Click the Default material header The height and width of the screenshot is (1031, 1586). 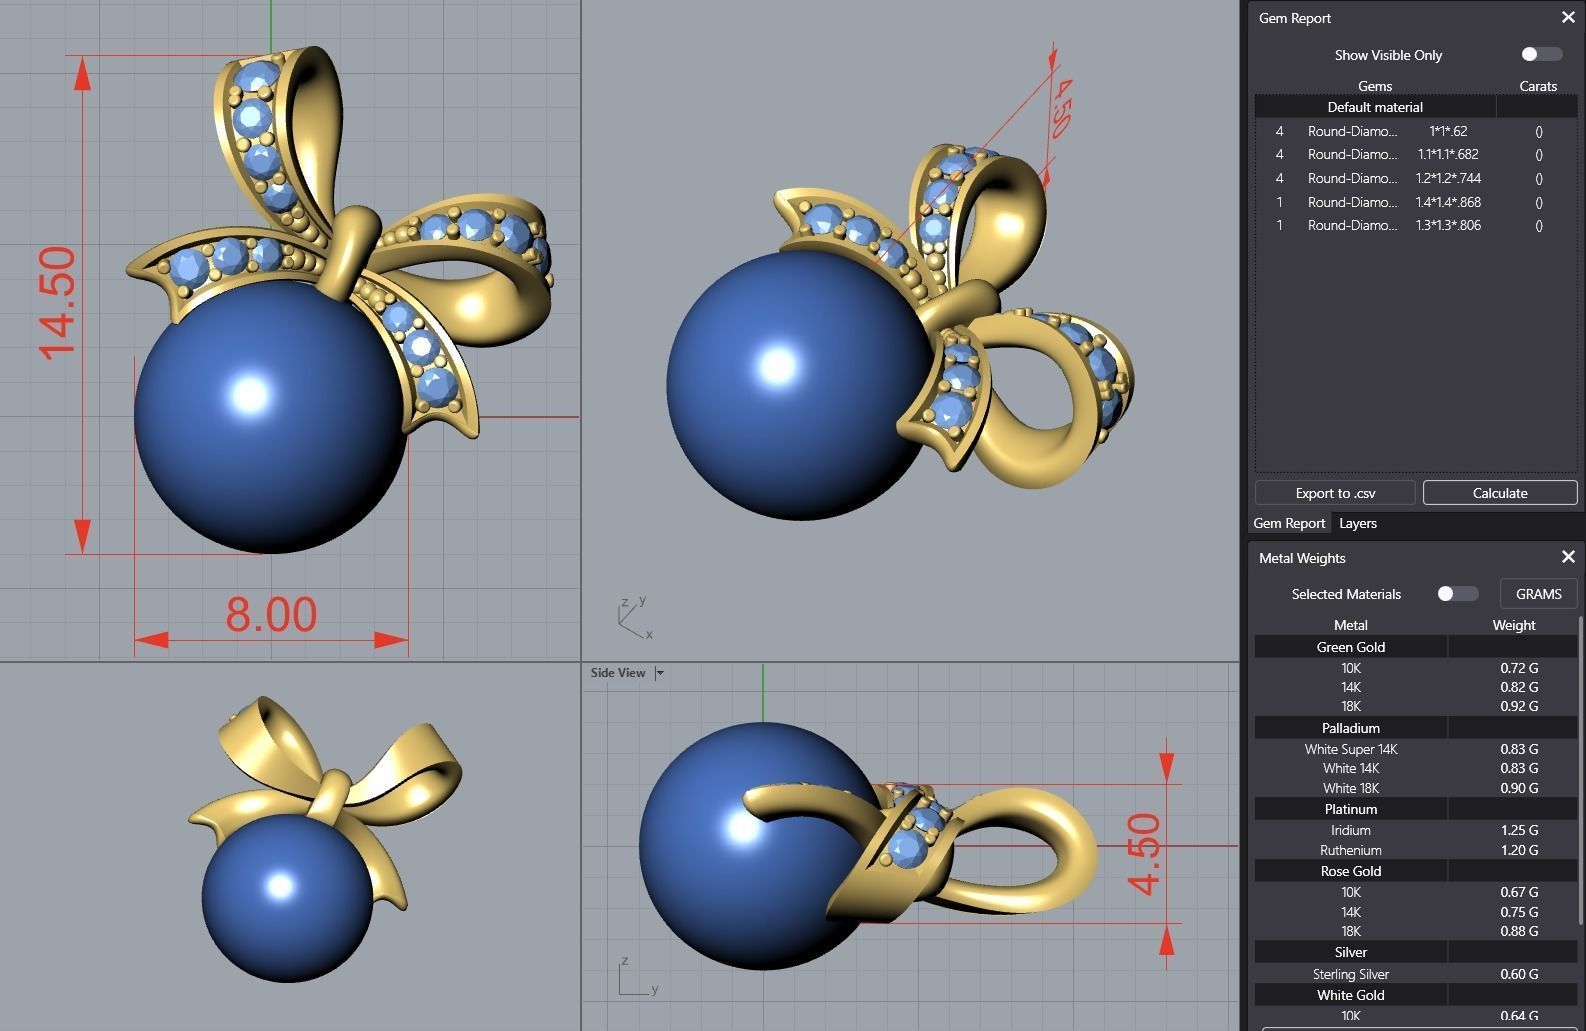[x=1375, y=107]
